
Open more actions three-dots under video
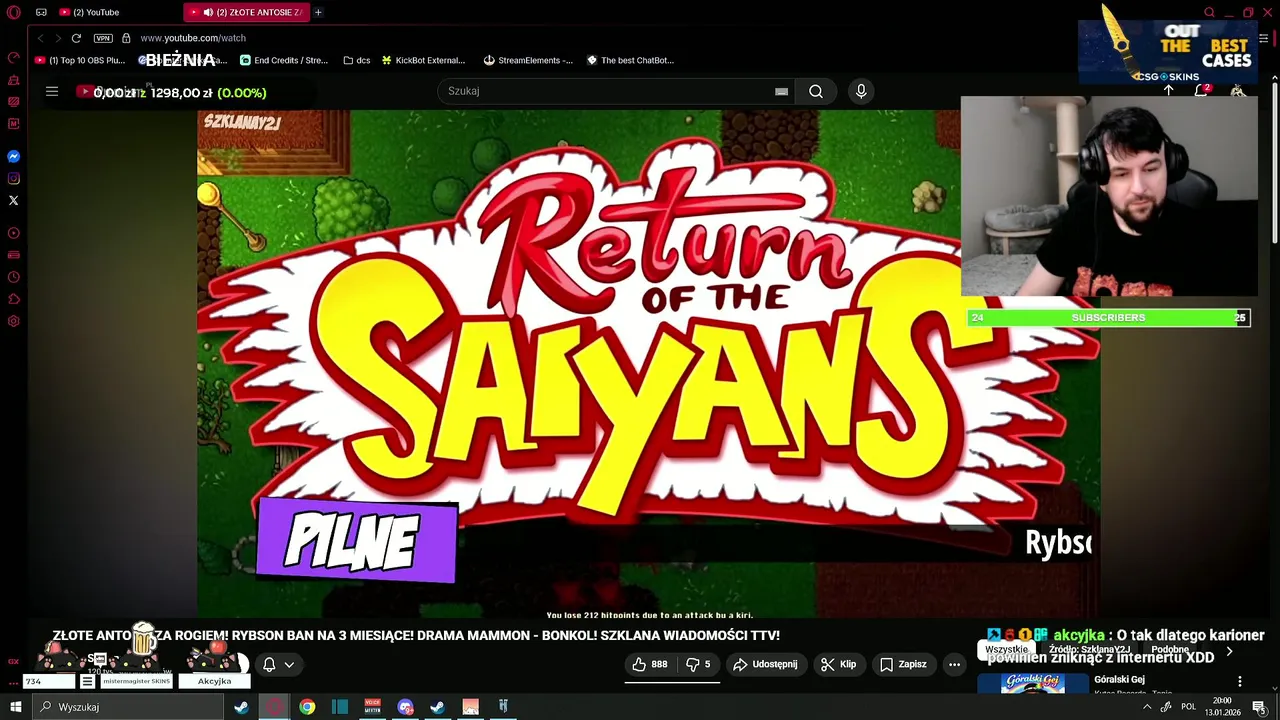pos(954,664)
